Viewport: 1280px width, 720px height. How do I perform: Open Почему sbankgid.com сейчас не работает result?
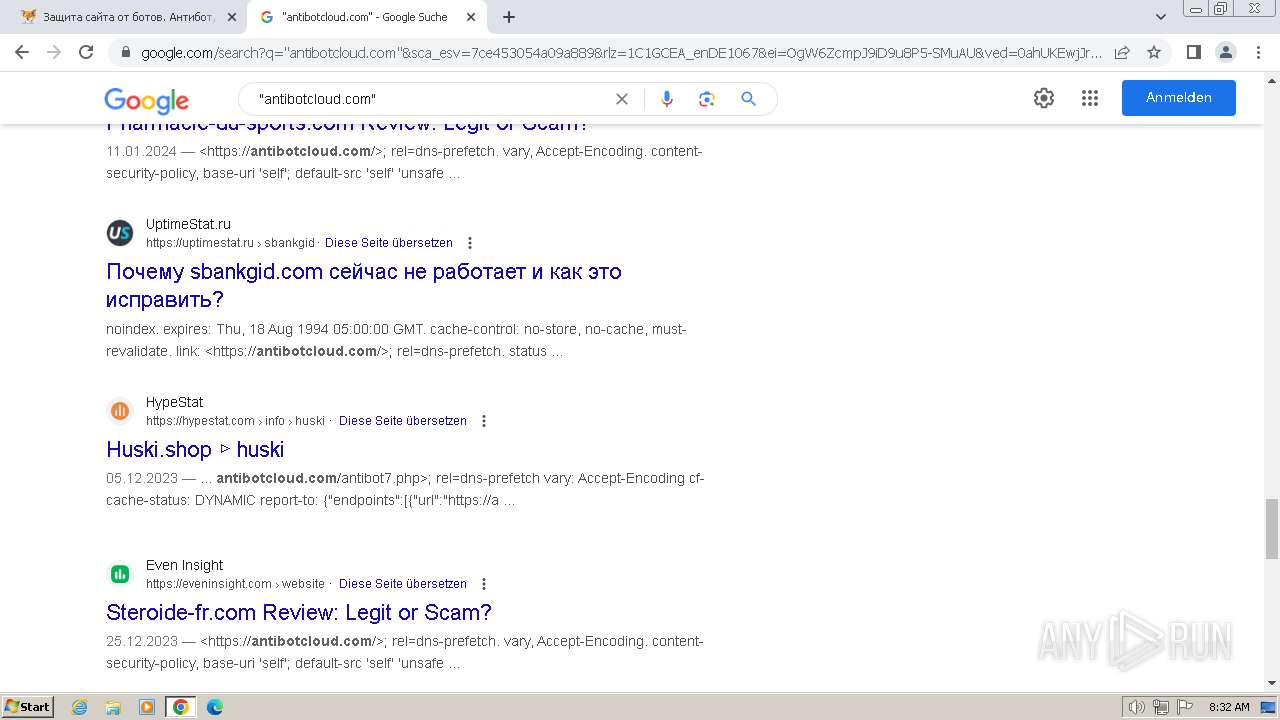364,285
